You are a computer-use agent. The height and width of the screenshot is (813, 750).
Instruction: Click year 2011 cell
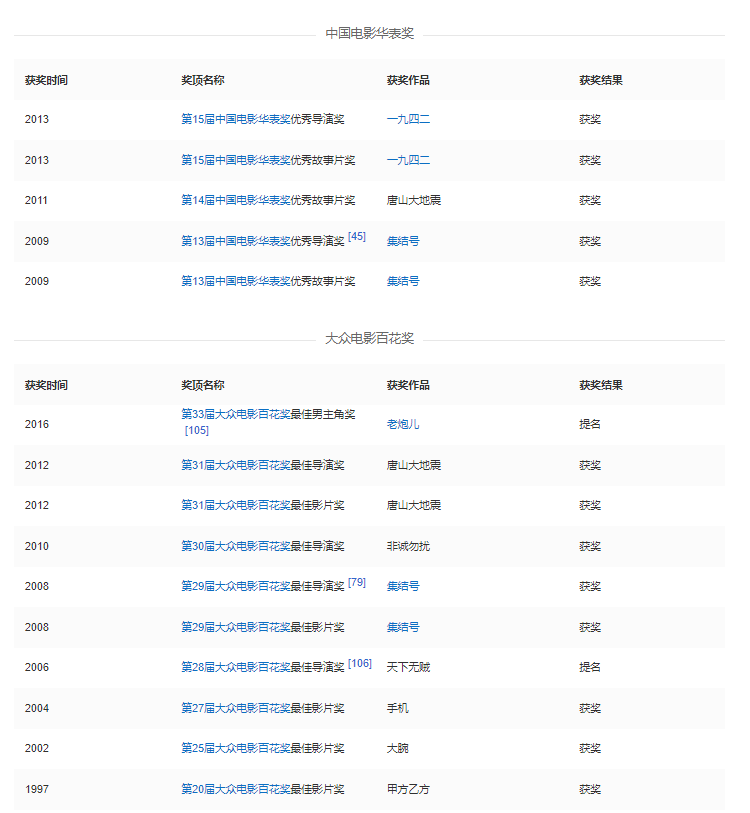(37, 200)
